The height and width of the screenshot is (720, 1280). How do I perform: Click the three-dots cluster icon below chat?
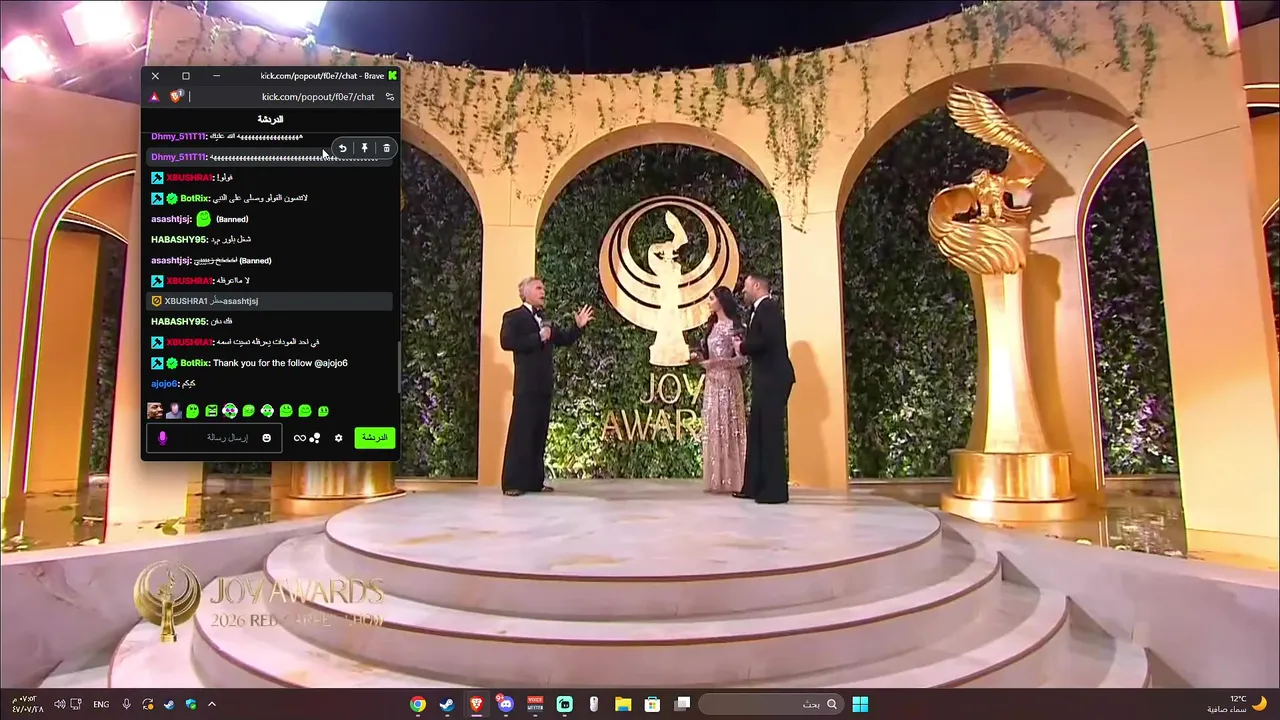[x=314, y=438]
